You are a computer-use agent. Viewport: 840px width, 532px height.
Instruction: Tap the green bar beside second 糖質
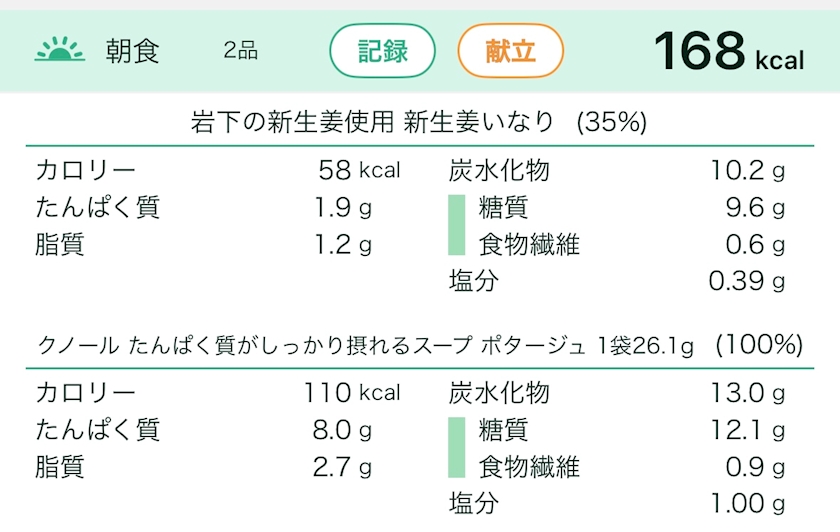tap(457, 448)
